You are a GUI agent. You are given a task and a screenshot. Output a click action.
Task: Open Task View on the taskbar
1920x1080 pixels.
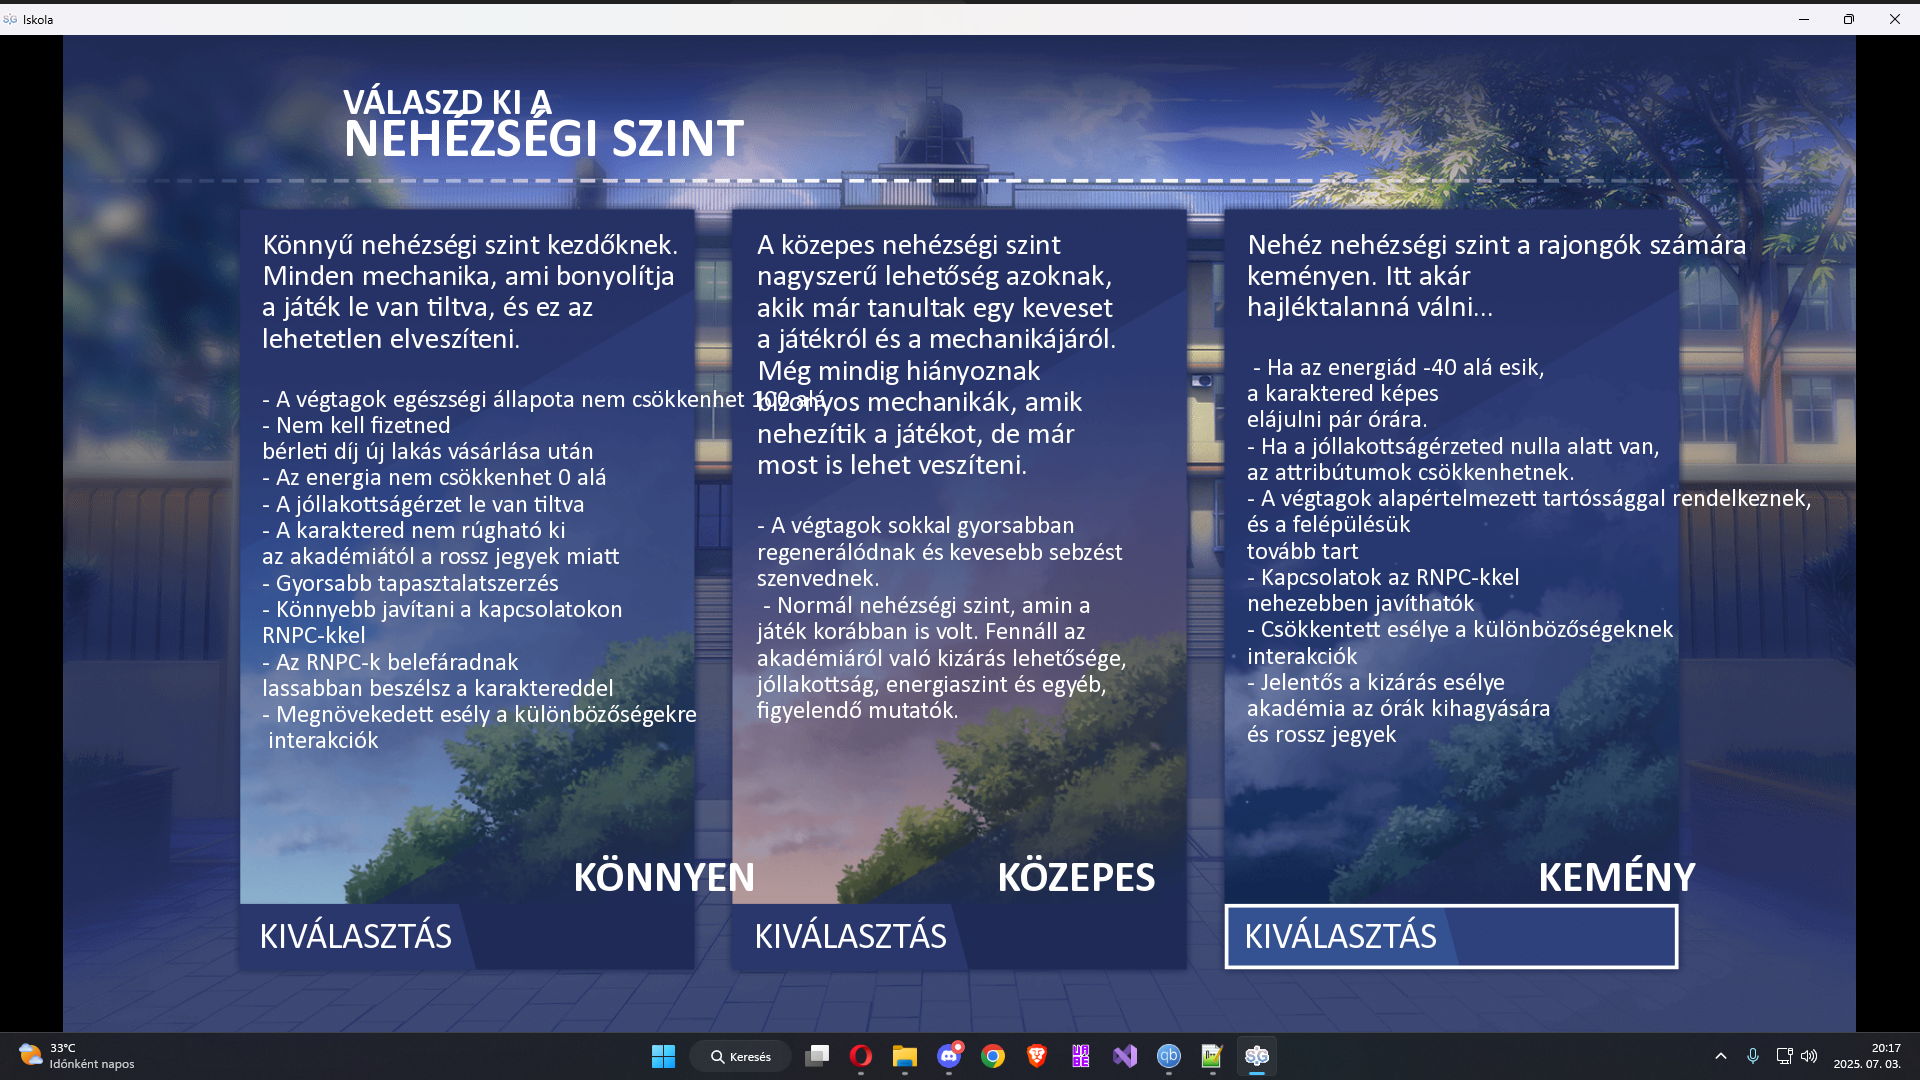click(817, 1056)
